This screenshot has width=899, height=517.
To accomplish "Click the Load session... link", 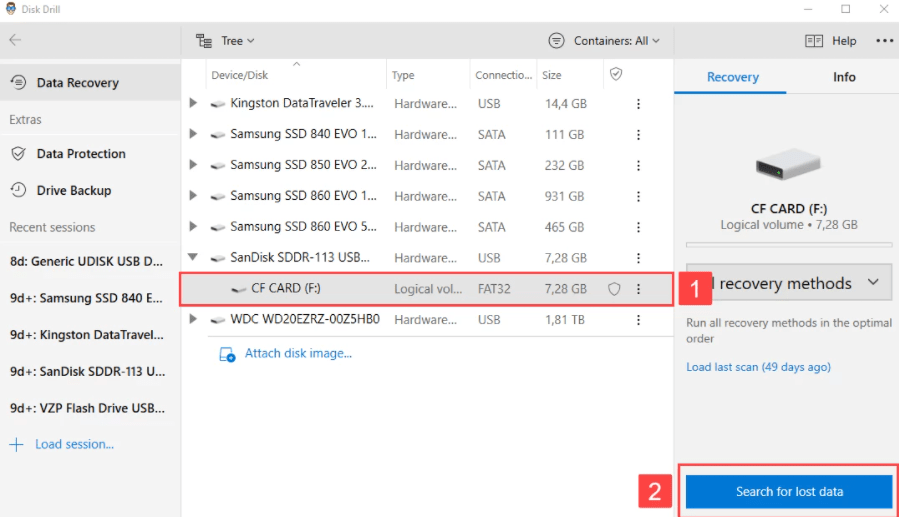I will tap(75, 444).
